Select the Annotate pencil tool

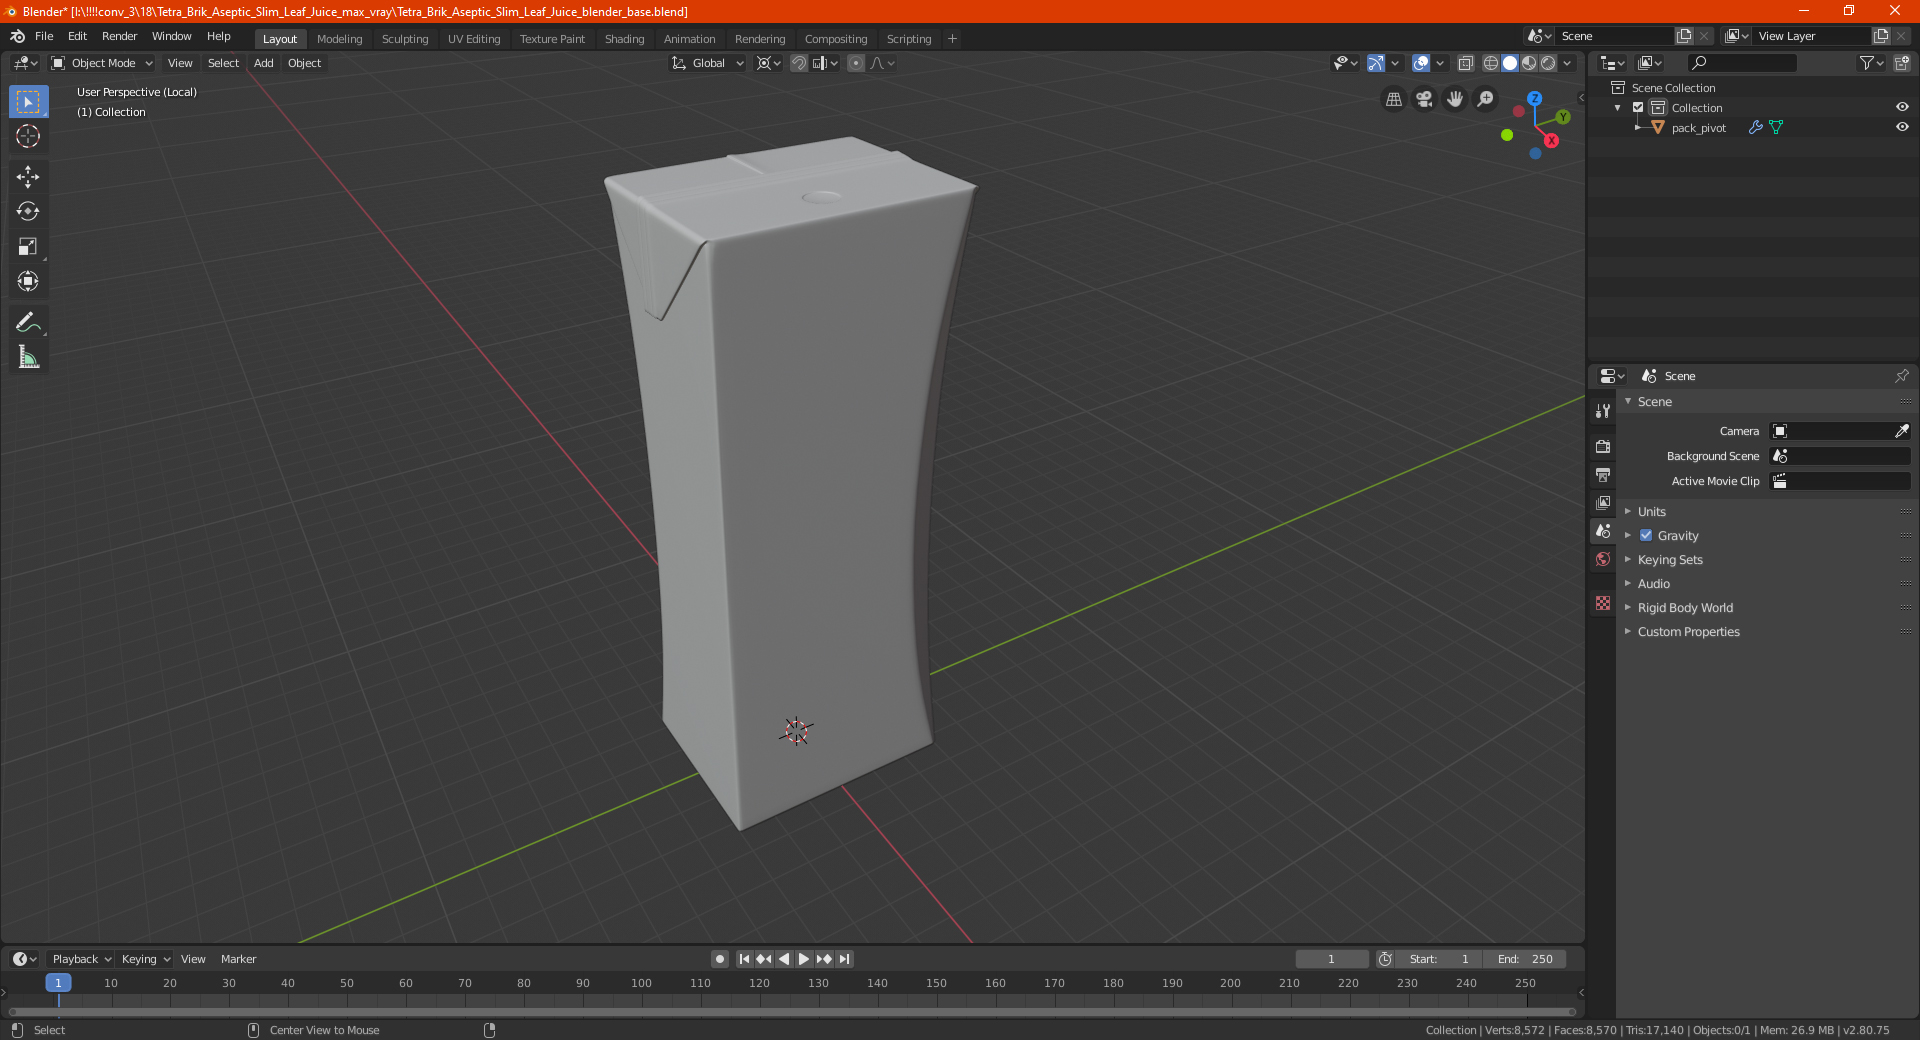28,322
